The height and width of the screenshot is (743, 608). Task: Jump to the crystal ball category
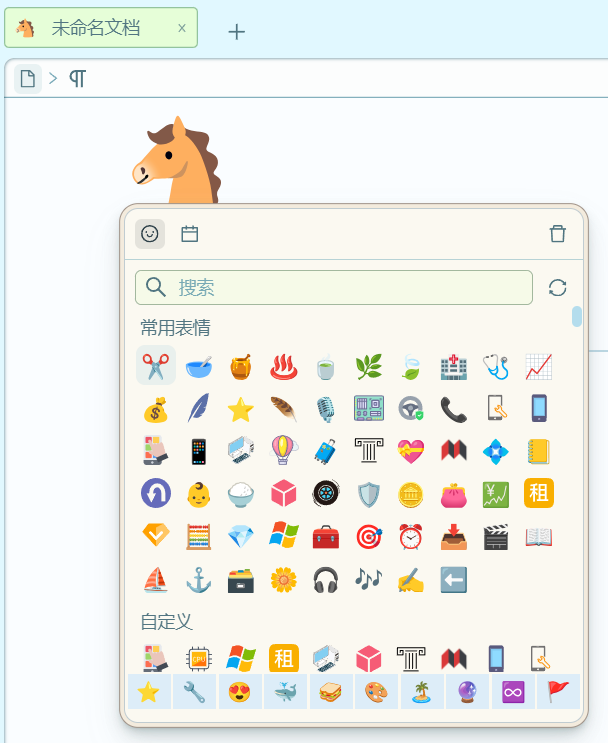pos(467,692)
